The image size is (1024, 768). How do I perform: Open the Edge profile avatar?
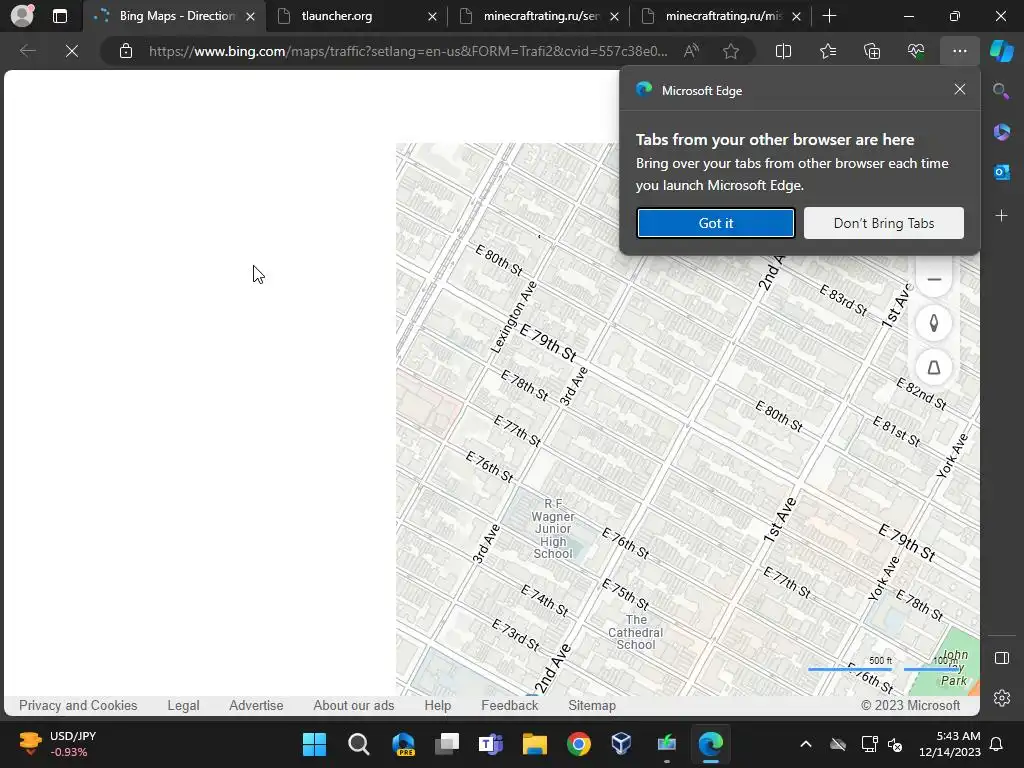[x=22, y=16]
